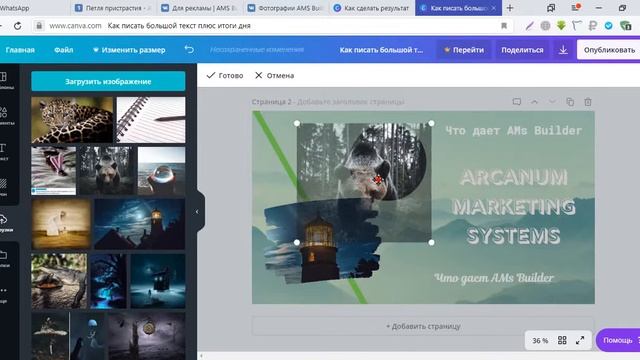Screen dimensions: 640x360
Task: Open the Background sidebar panel
Action: pos(4,187)
